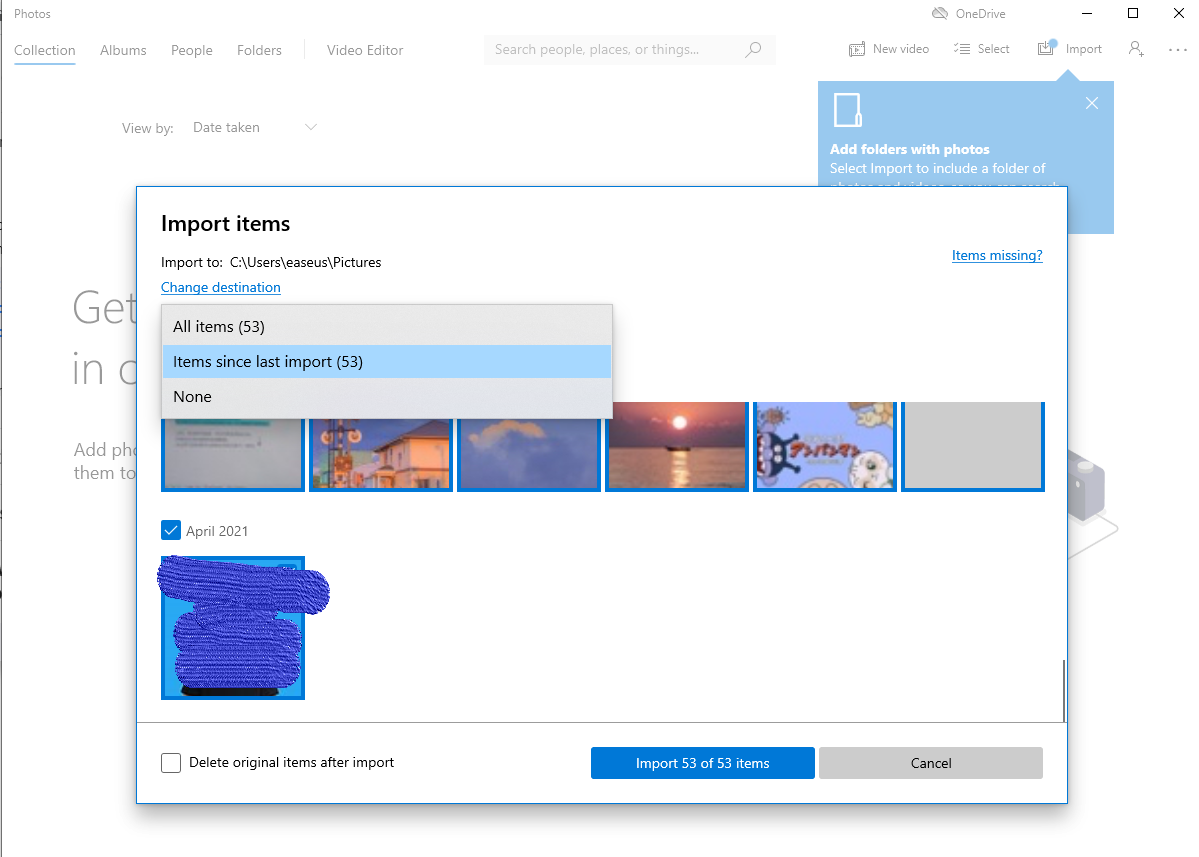Open the three-dot more options menu
This screenshot has height=857, width=1199.
[x=1177, y=49]
